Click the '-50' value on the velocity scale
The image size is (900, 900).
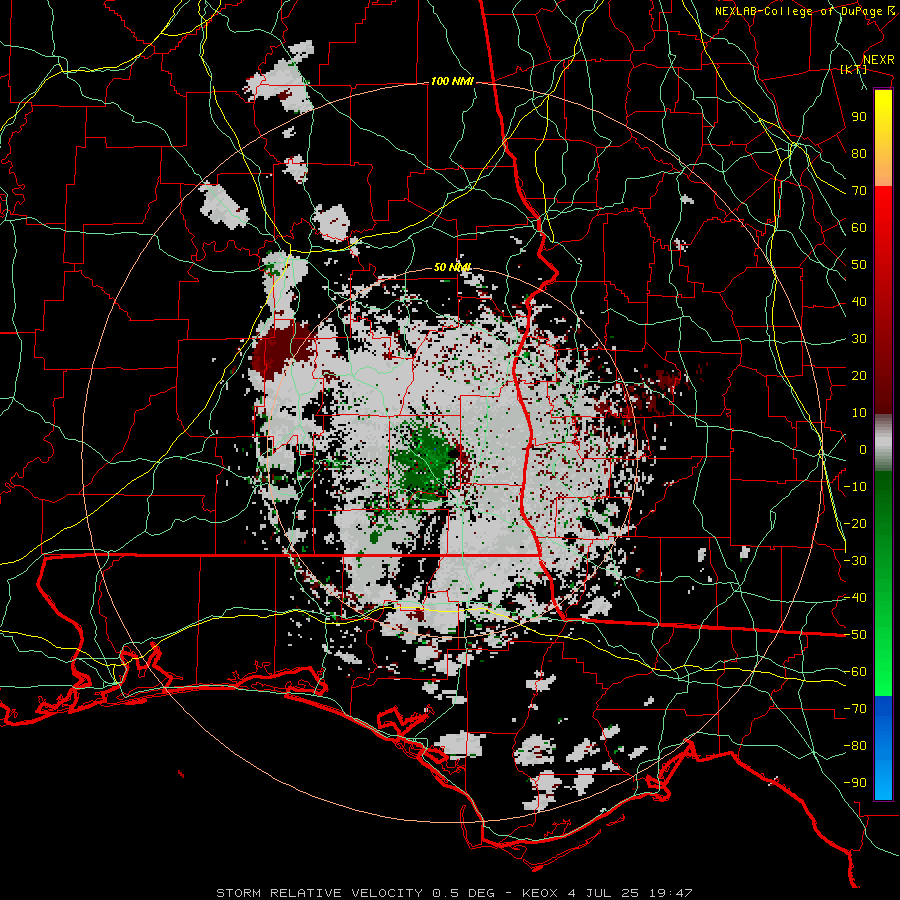tap(855, 635)
